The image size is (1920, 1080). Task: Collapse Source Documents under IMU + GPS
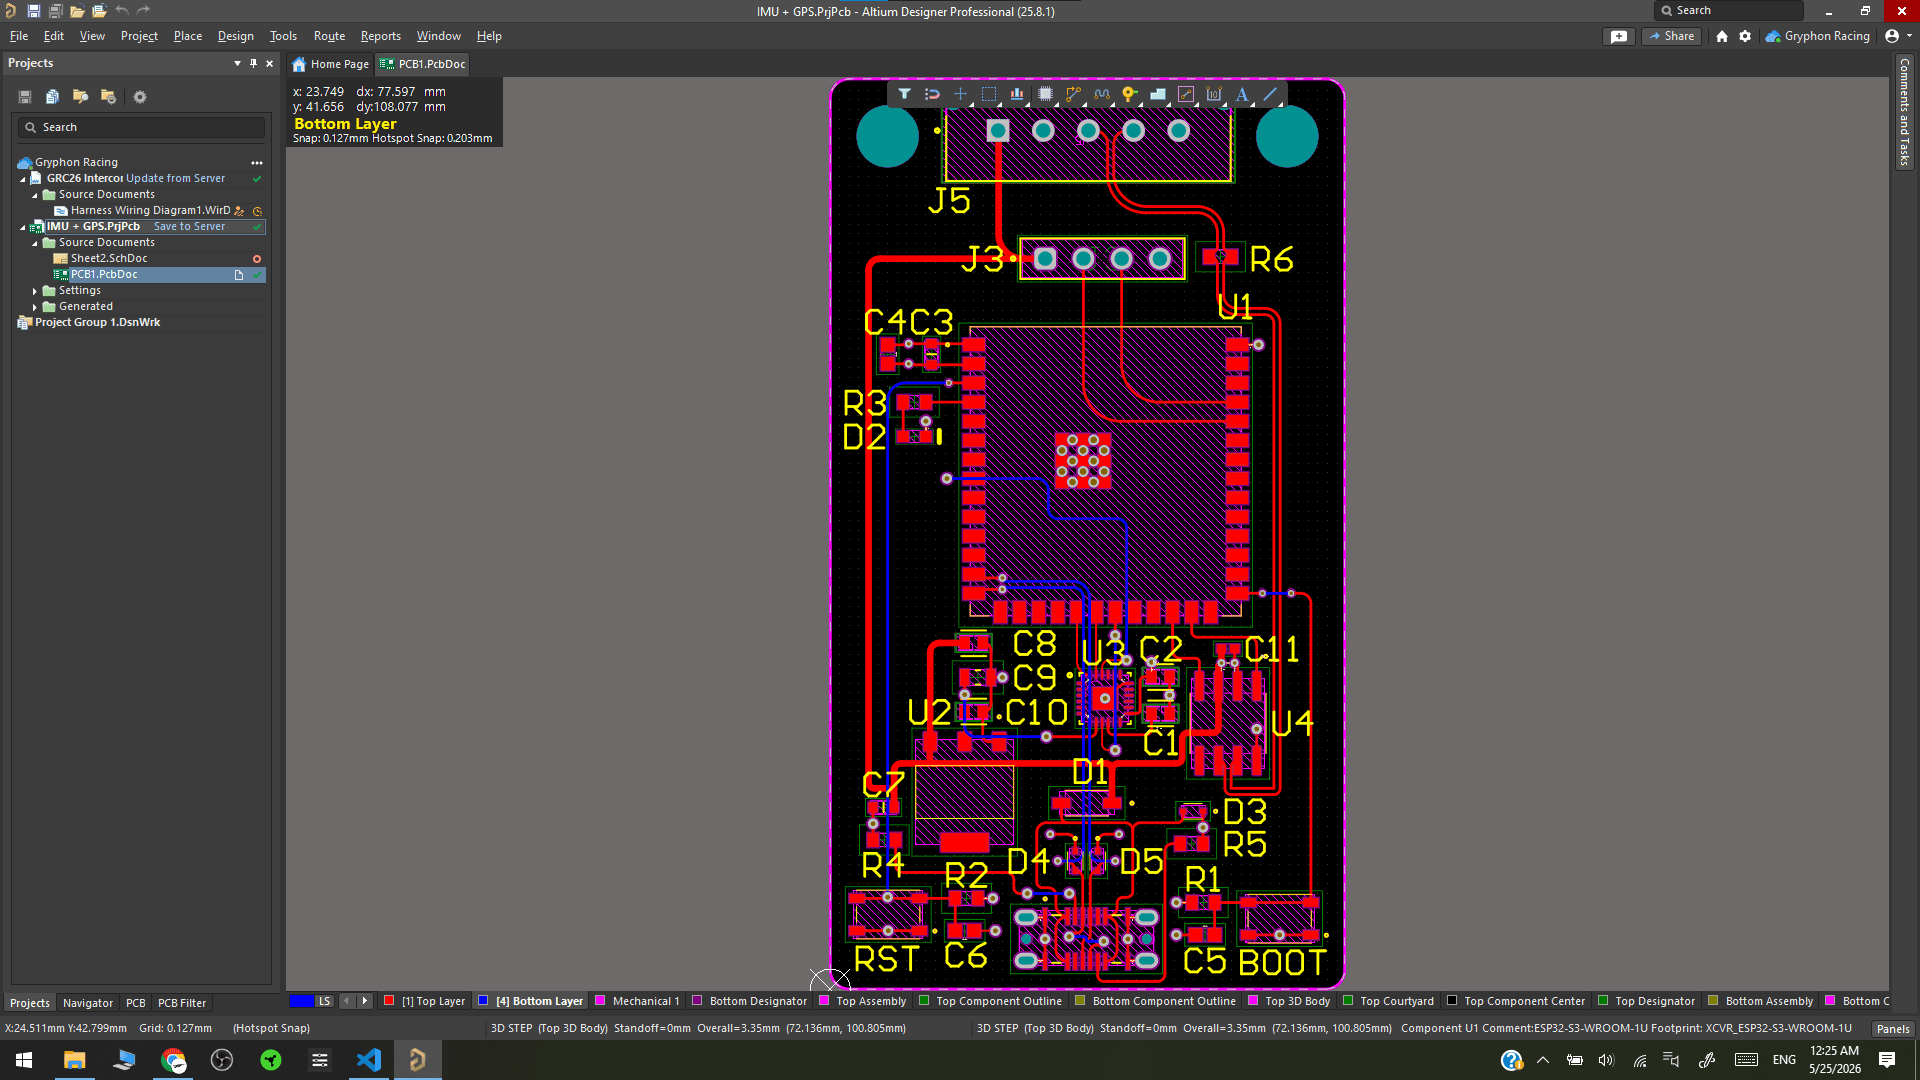pos(35,243)
